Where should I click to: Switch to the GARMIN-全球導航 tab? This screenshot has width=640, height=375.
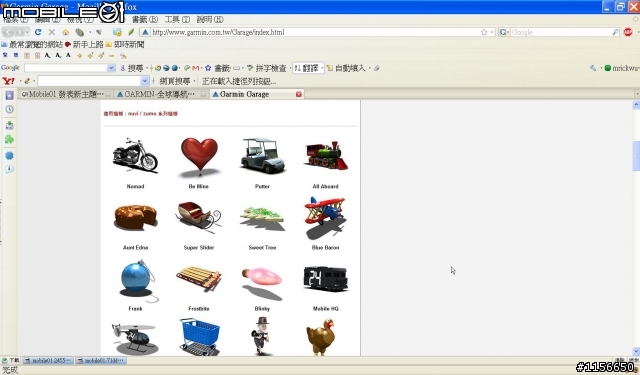click(161, 94)
